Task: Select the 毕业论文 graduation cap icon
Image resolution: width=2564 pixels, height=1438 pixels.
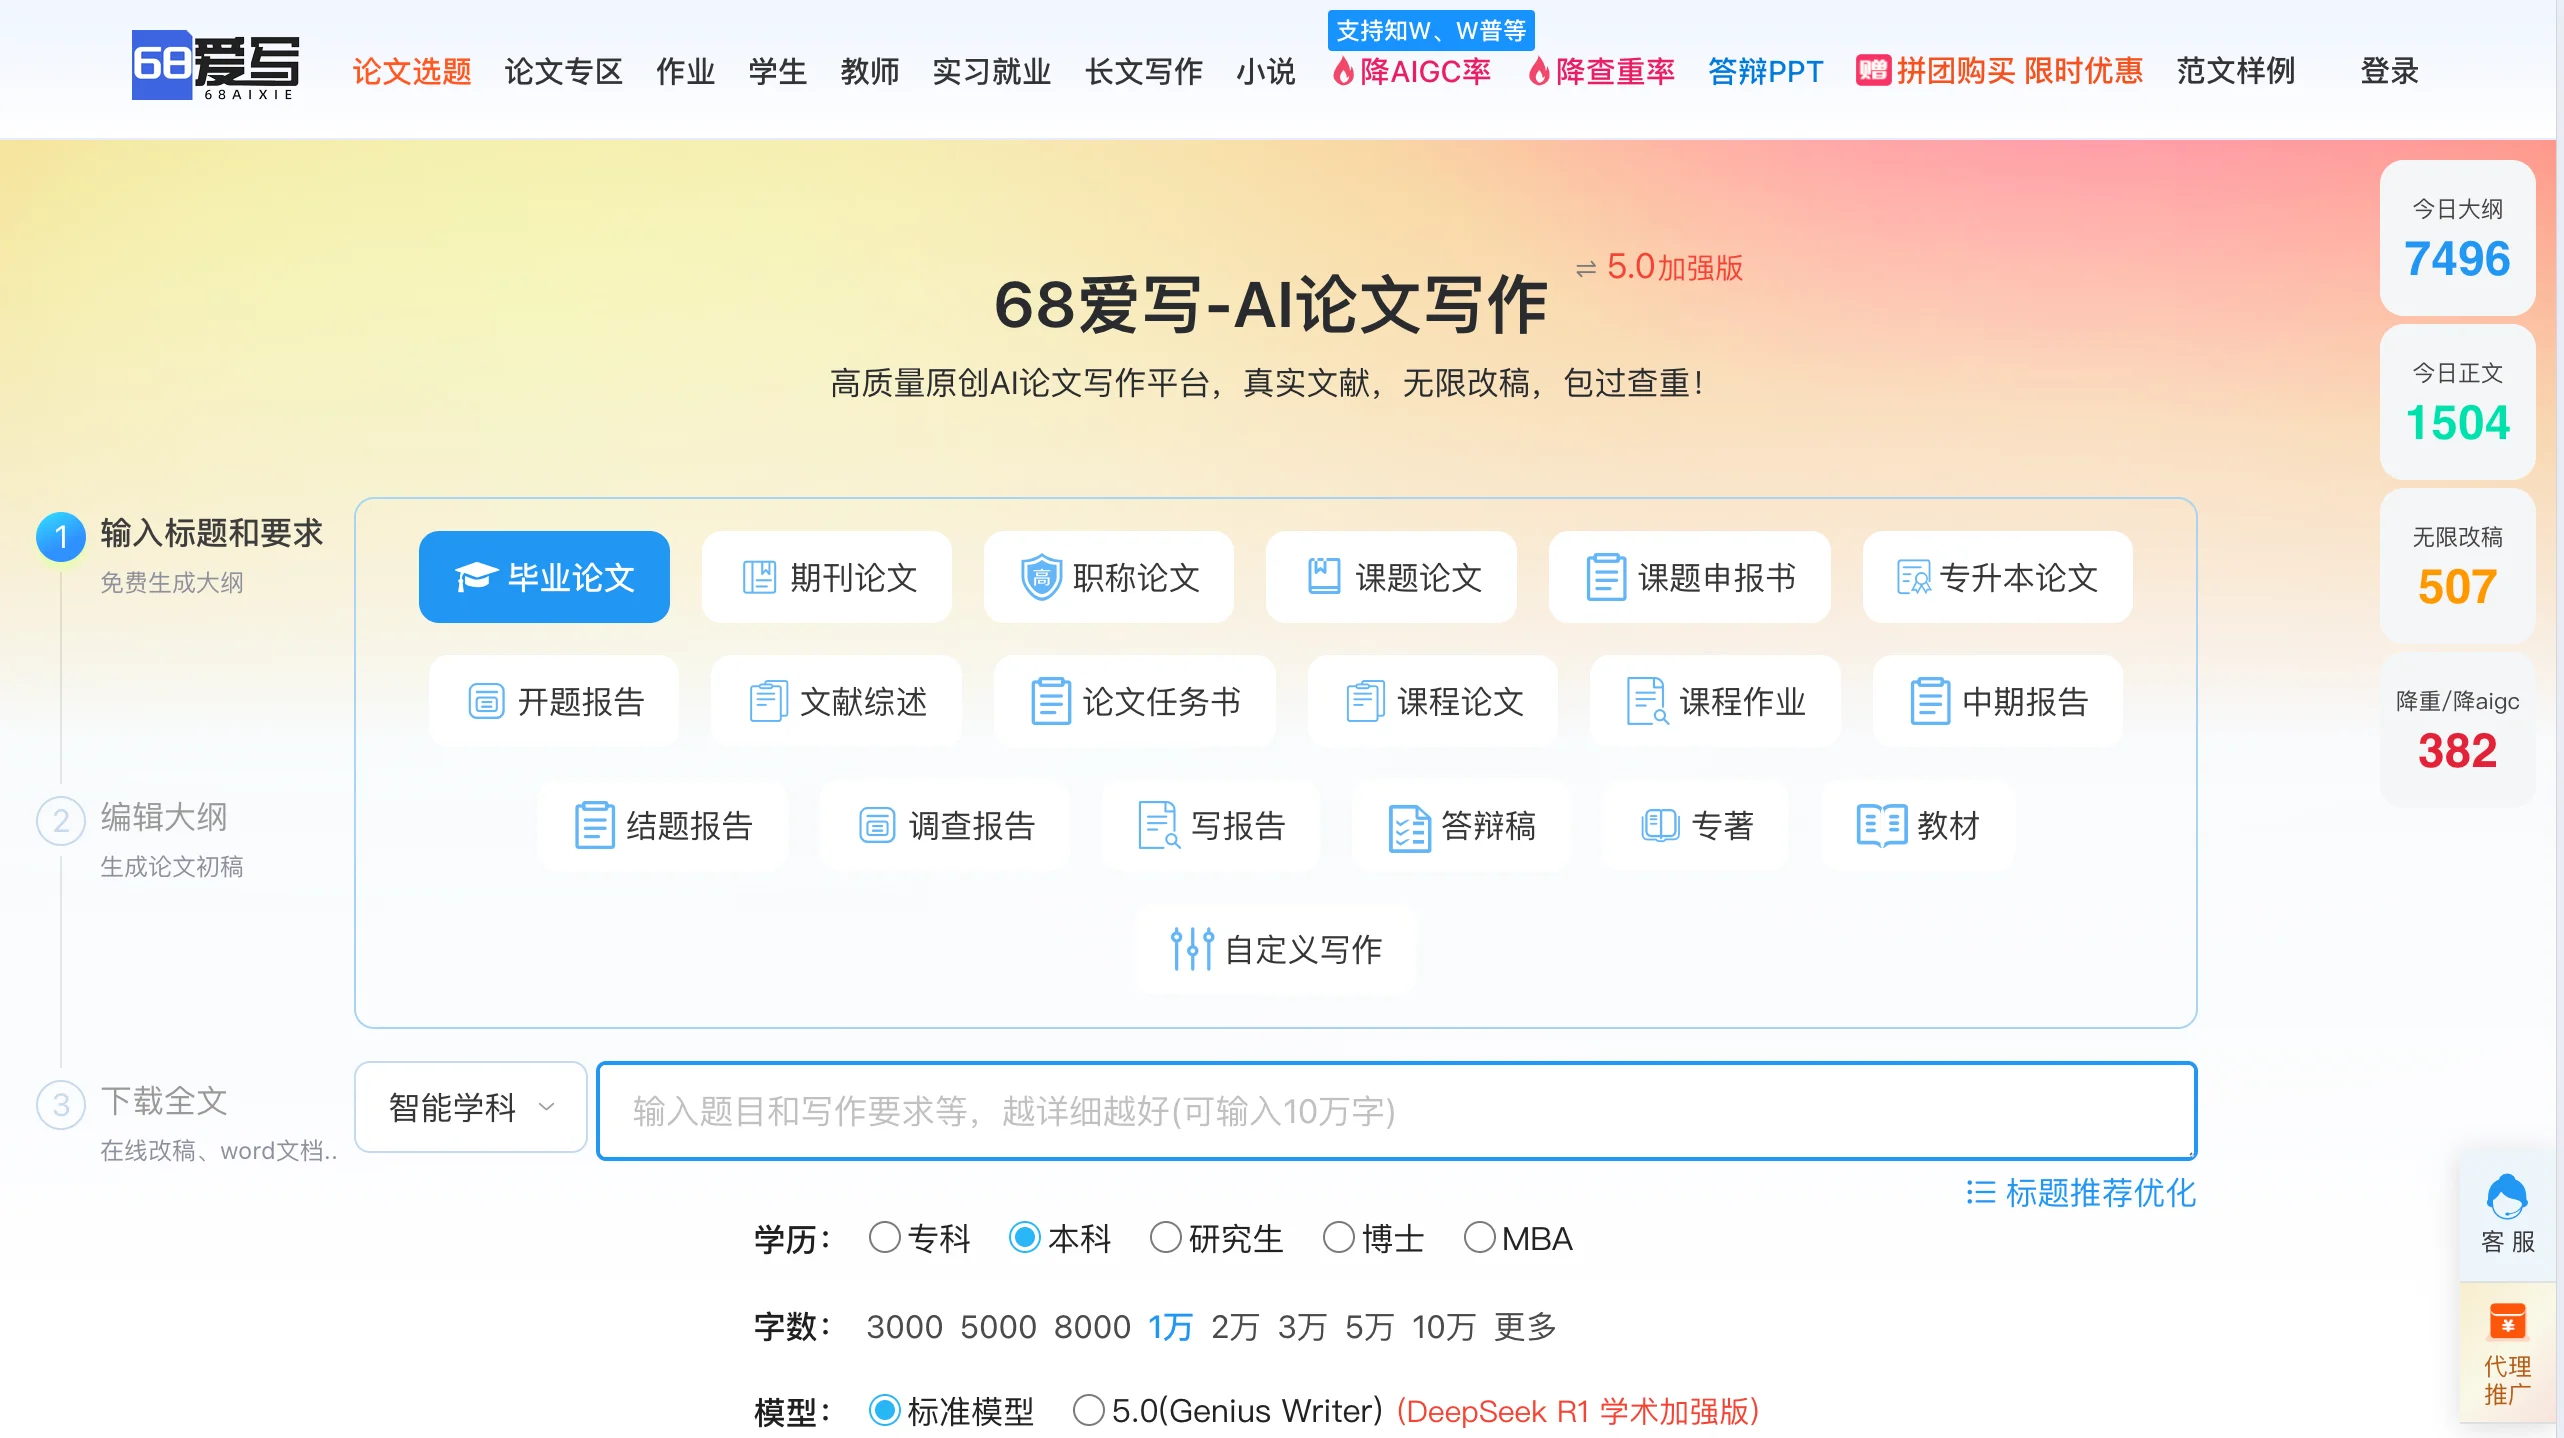Action: (x=478, y=577)
